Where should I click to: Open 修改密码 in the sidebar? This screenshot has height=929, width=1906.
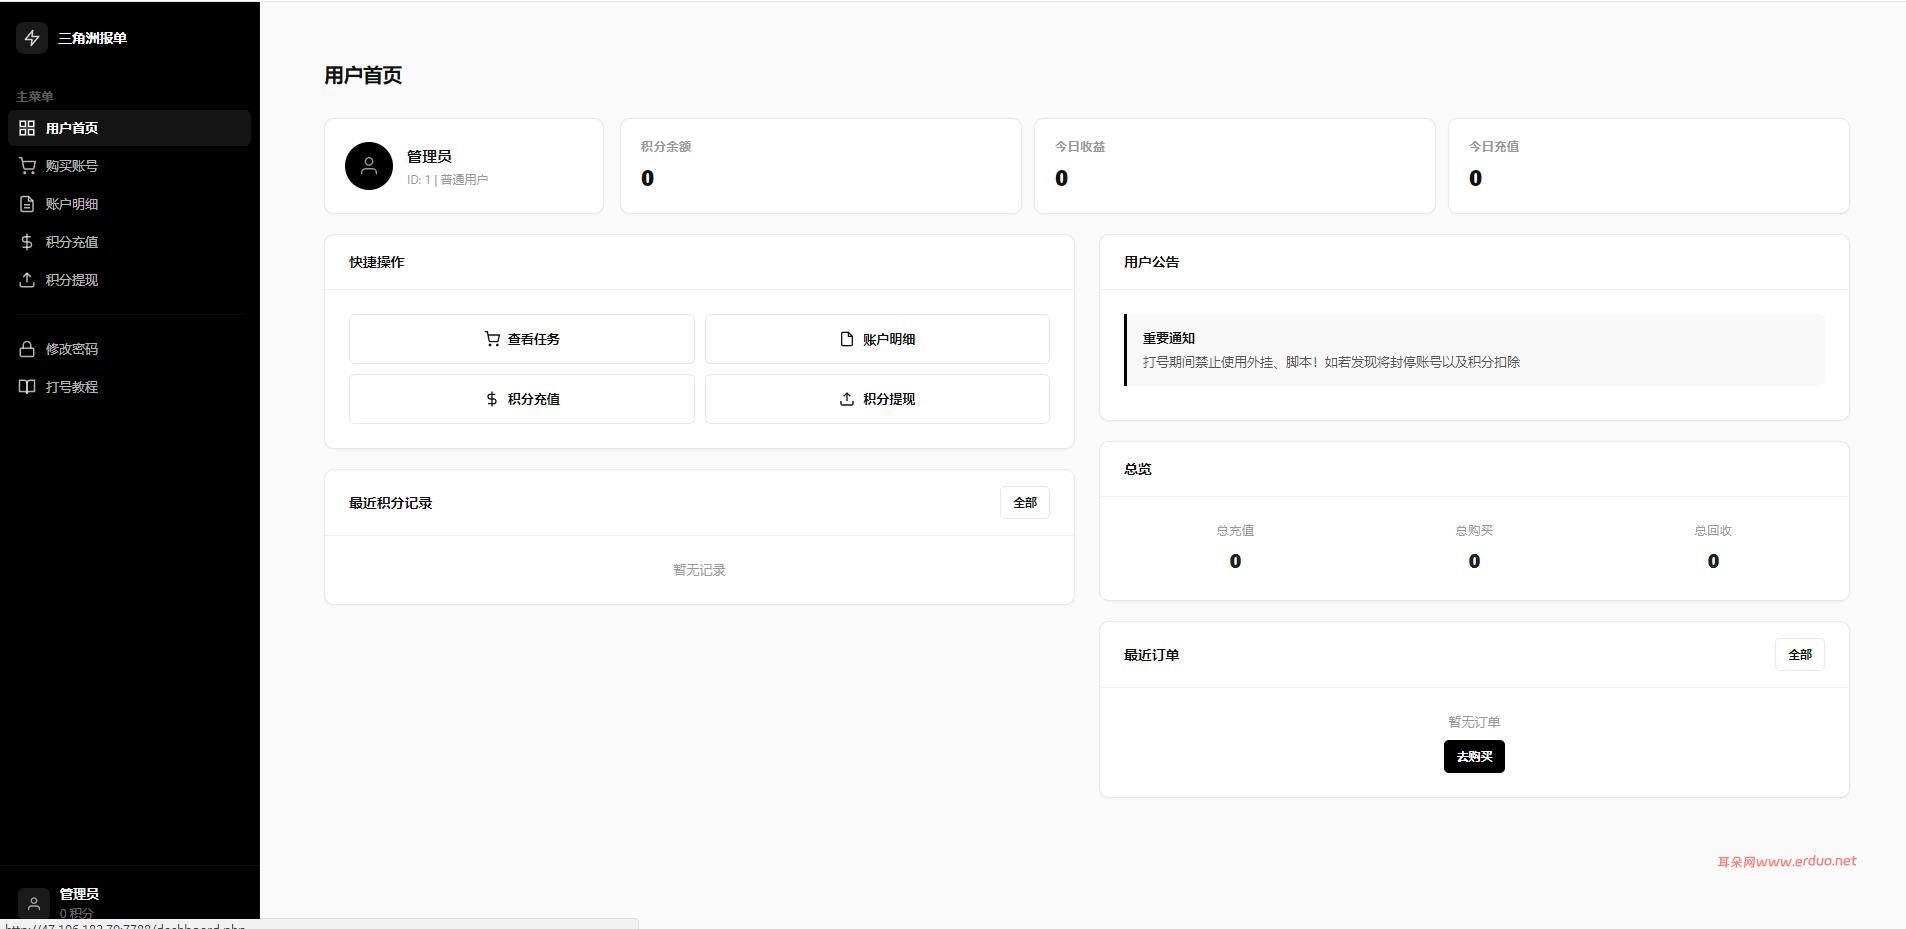(x=129, y=349)
